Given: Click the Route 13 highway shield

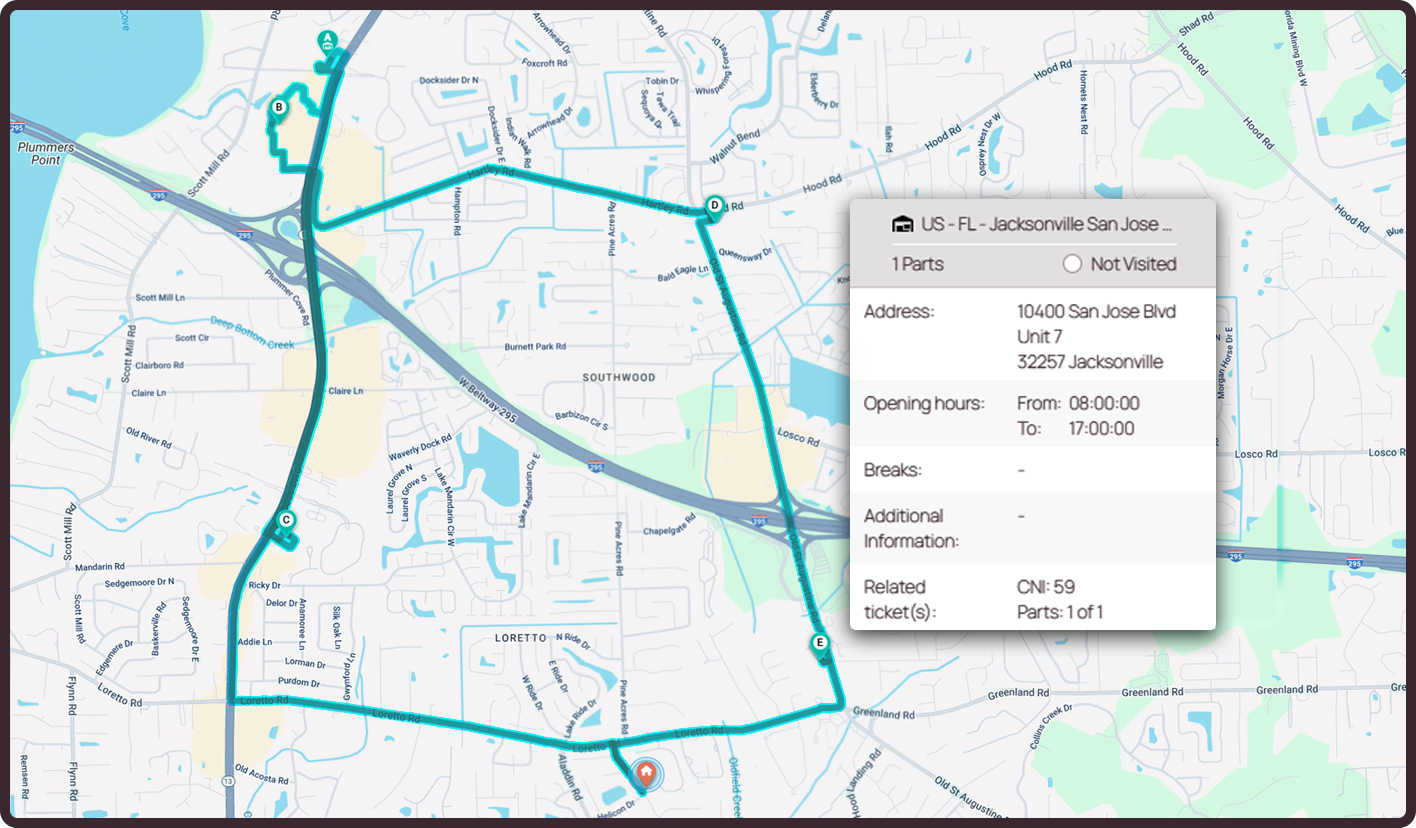Looking at the screenshot, I should coord(230,781).
